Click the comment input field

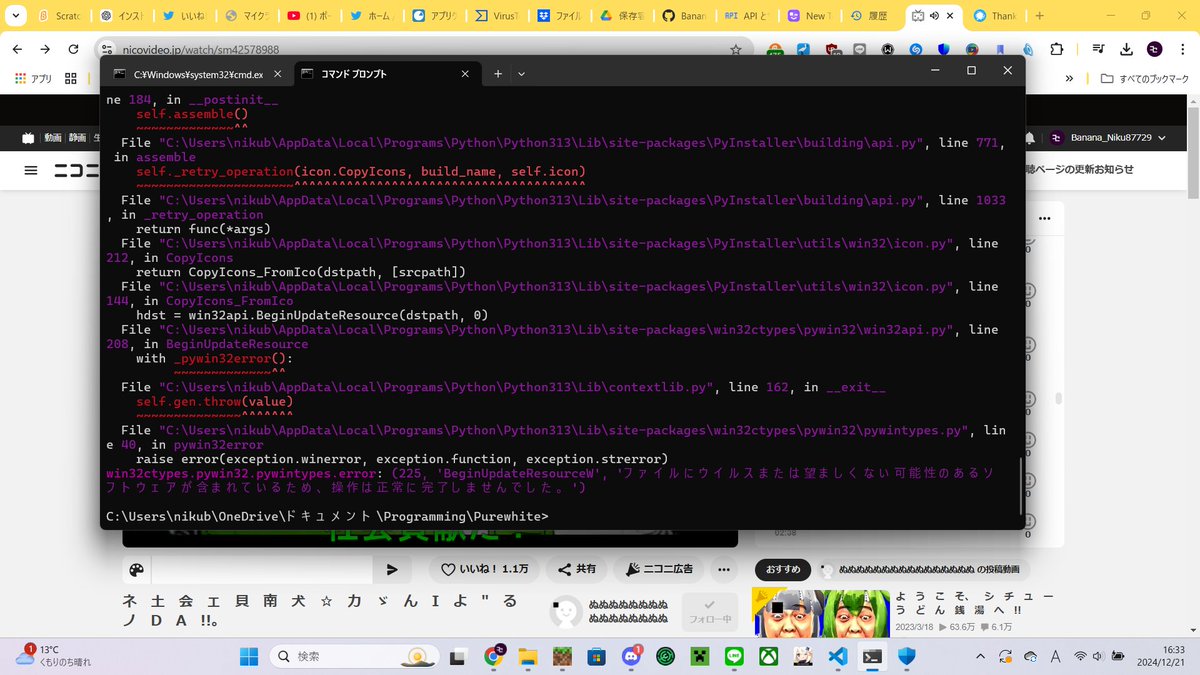(x=262, y=569)
